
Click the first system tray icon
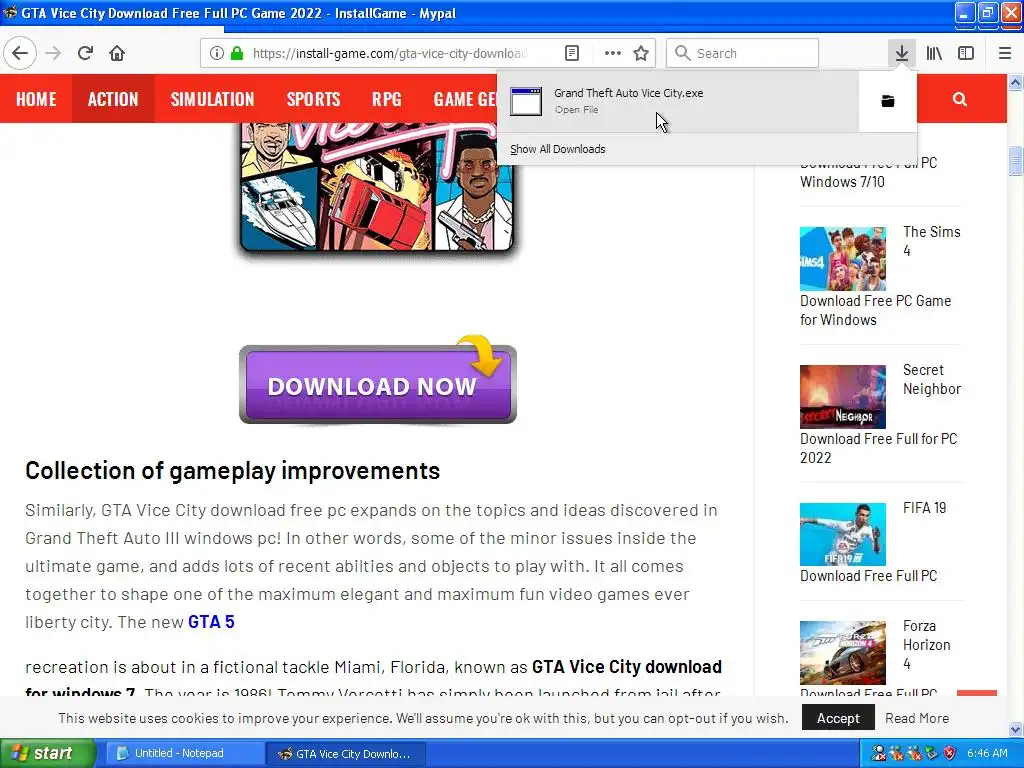point(879,754)
